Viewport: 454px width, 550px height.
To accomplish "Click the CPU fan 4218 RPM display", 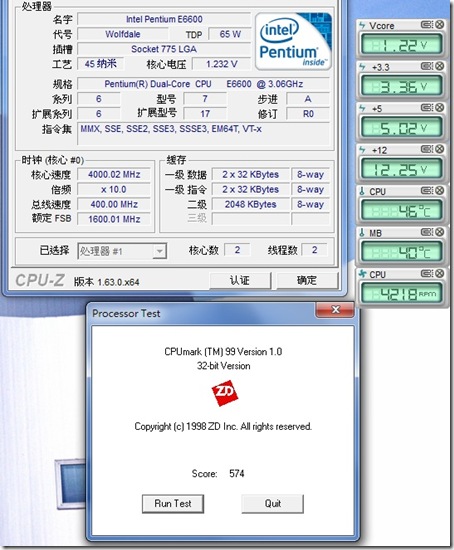I will coord(401,293).
